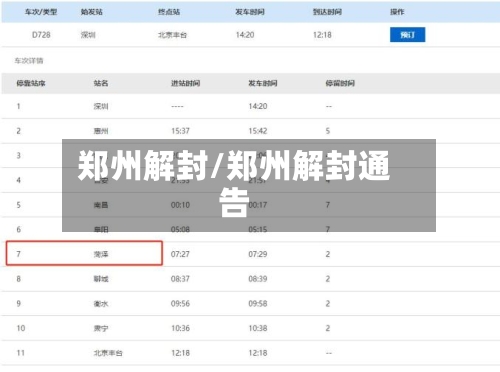Click stop sequence number 11
Image resolution: width=500 pixels, height=372 pixels.
(x=21, y=353)
